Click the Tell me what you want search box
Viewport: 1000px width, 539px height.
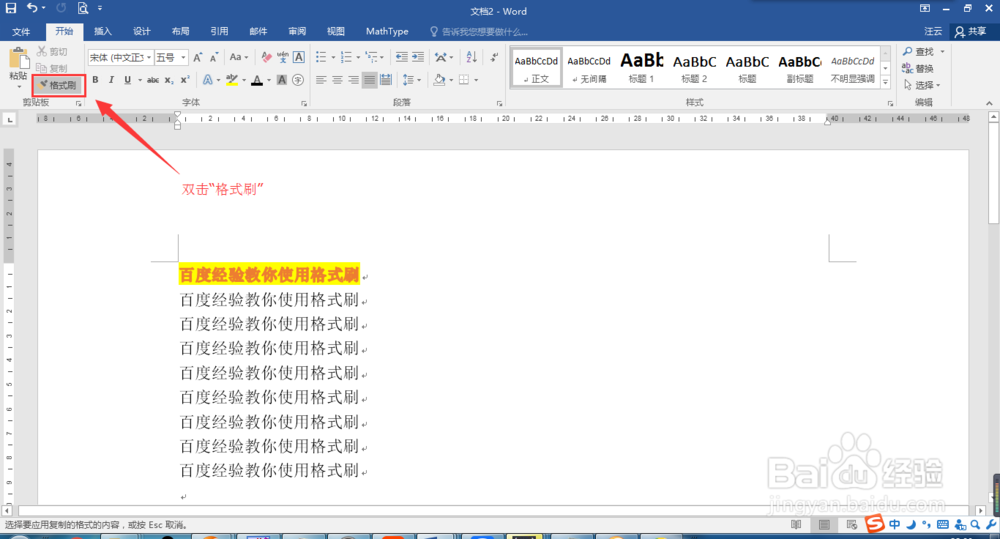(479, 31)
